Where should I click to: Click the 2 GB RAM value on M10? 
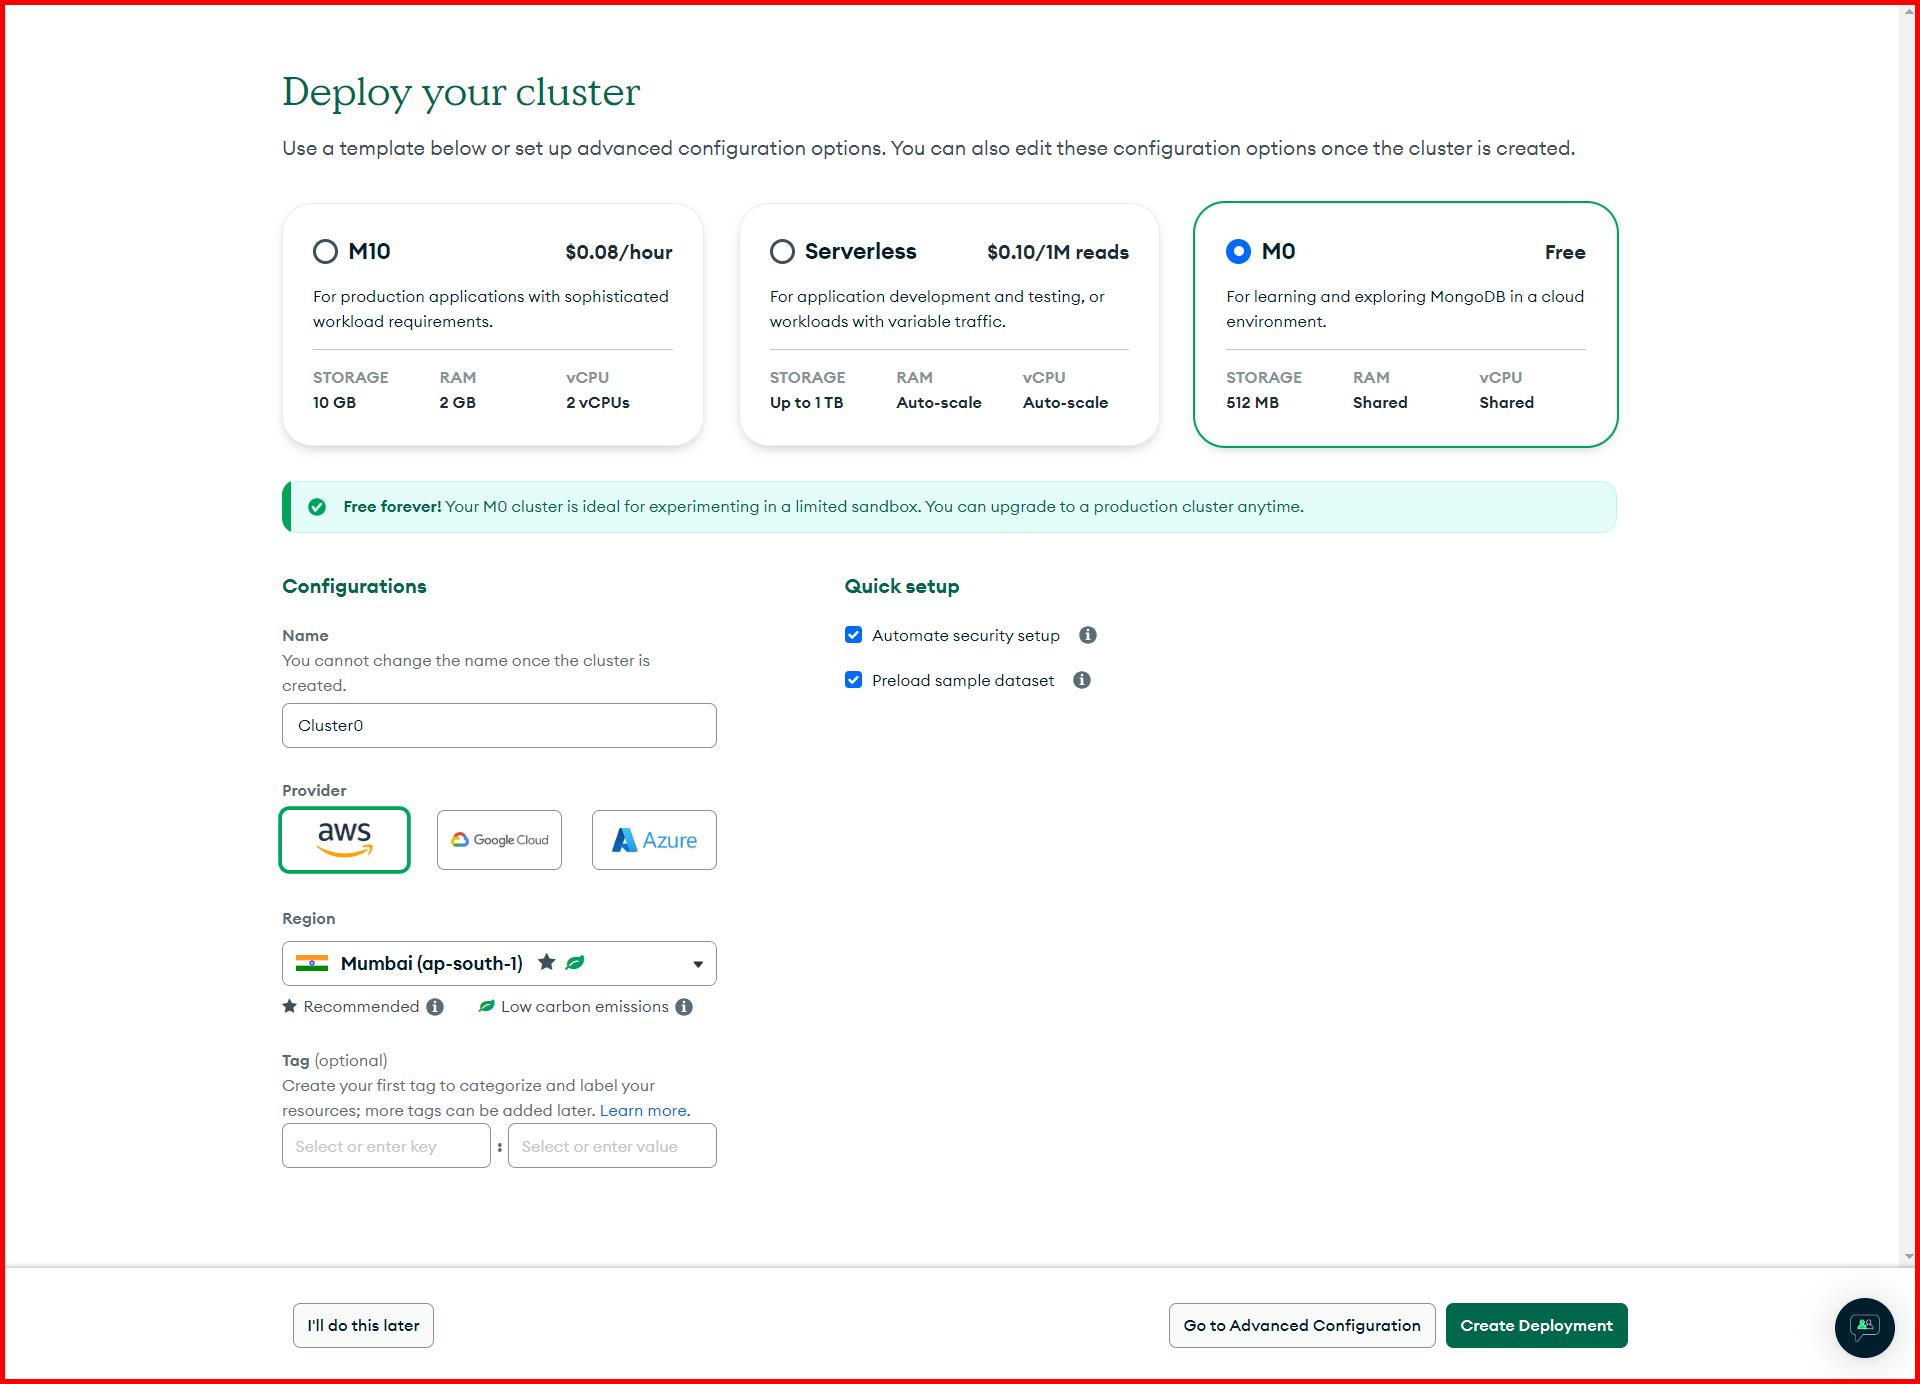tap(457, 402)
